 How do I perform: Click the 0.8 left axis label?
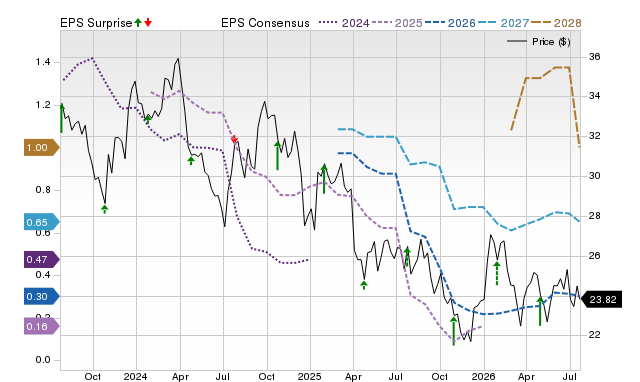tap(43, 190)
